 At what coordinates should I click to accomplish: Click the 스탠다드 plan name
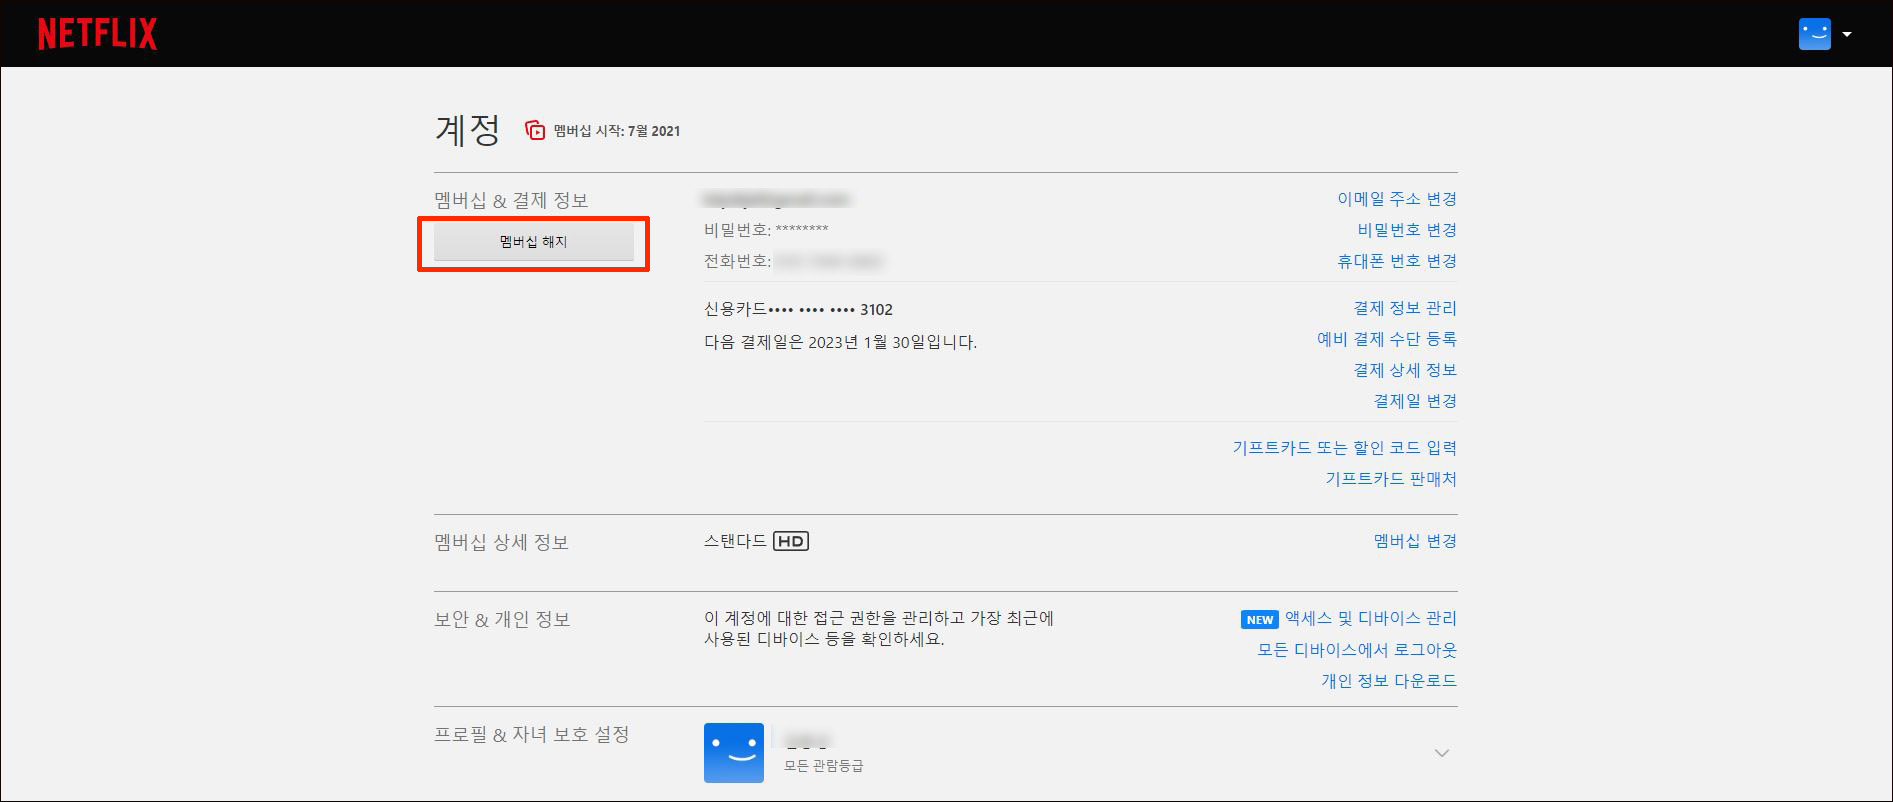735,541
